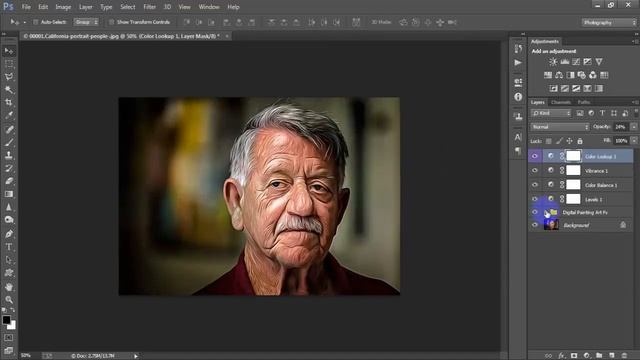Create a new group button
640x360 pixels.
coord(599,356)
